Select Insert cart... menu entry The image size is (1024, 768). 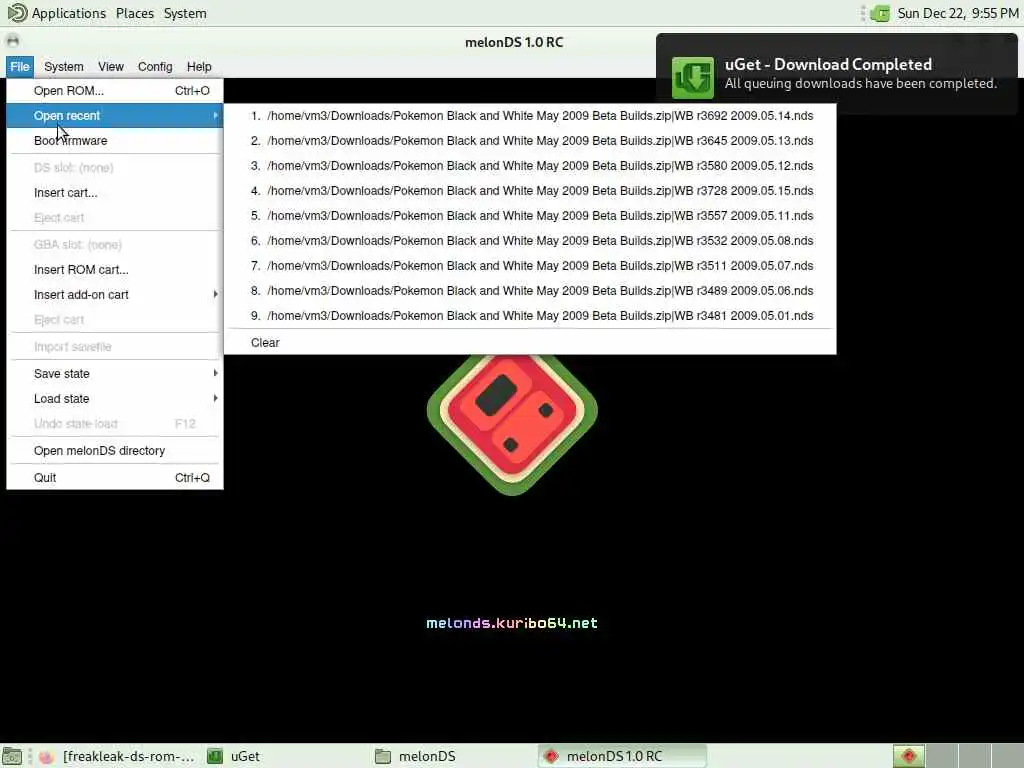pyautogui.click(x=115, y=193)
